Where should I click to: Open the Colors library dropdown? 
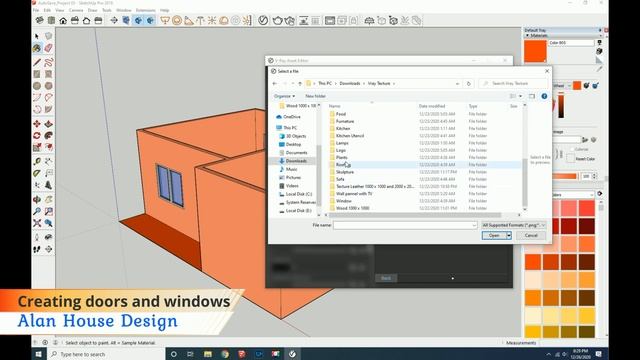click(x=574, y=195)
